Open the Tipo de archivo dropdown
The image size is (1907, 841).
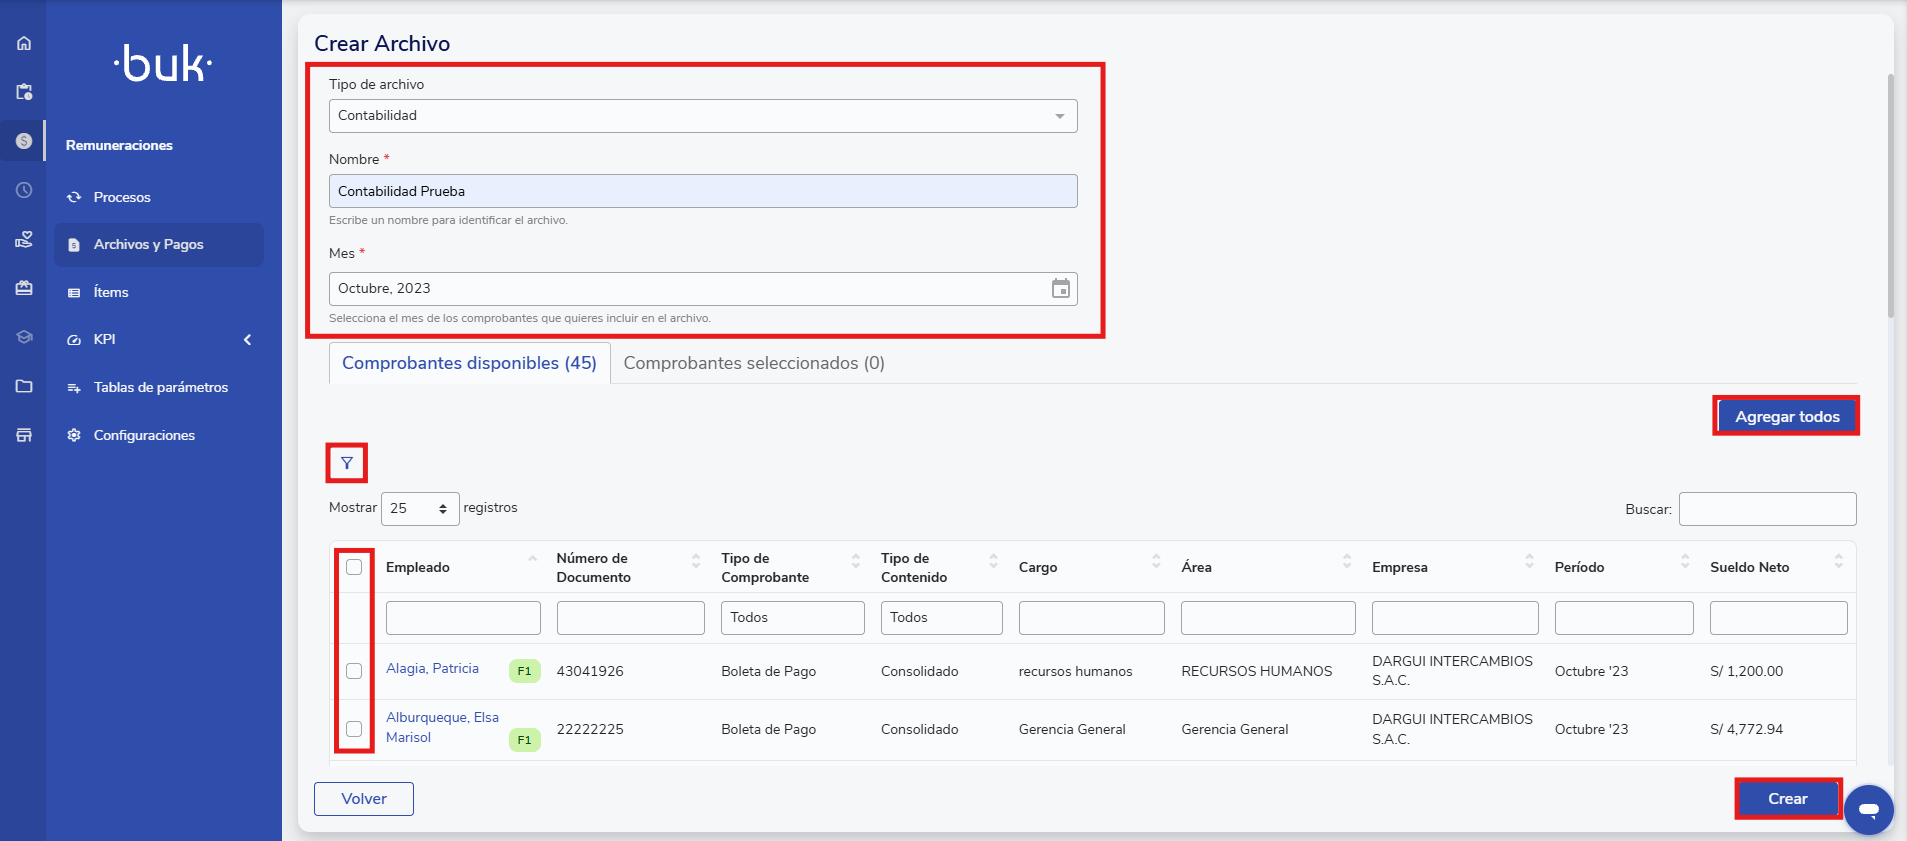pyautogui.click(x=702, y=116)
